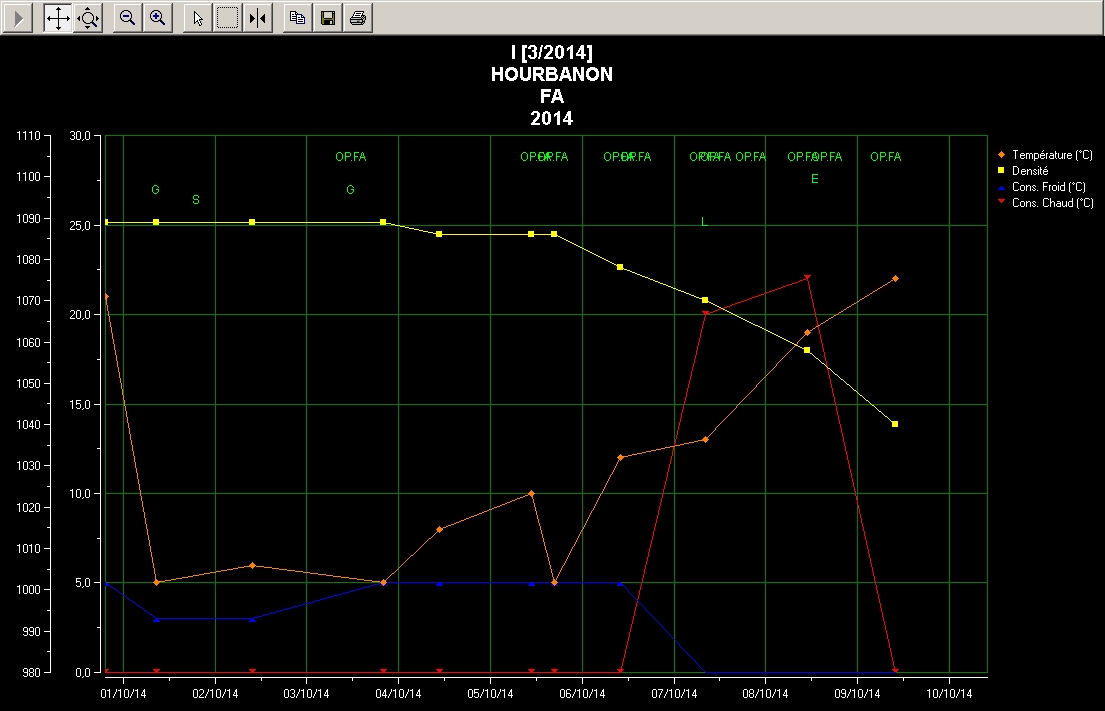
Task: Click the Température (°C) legend entry
Action: [1051, 155]
